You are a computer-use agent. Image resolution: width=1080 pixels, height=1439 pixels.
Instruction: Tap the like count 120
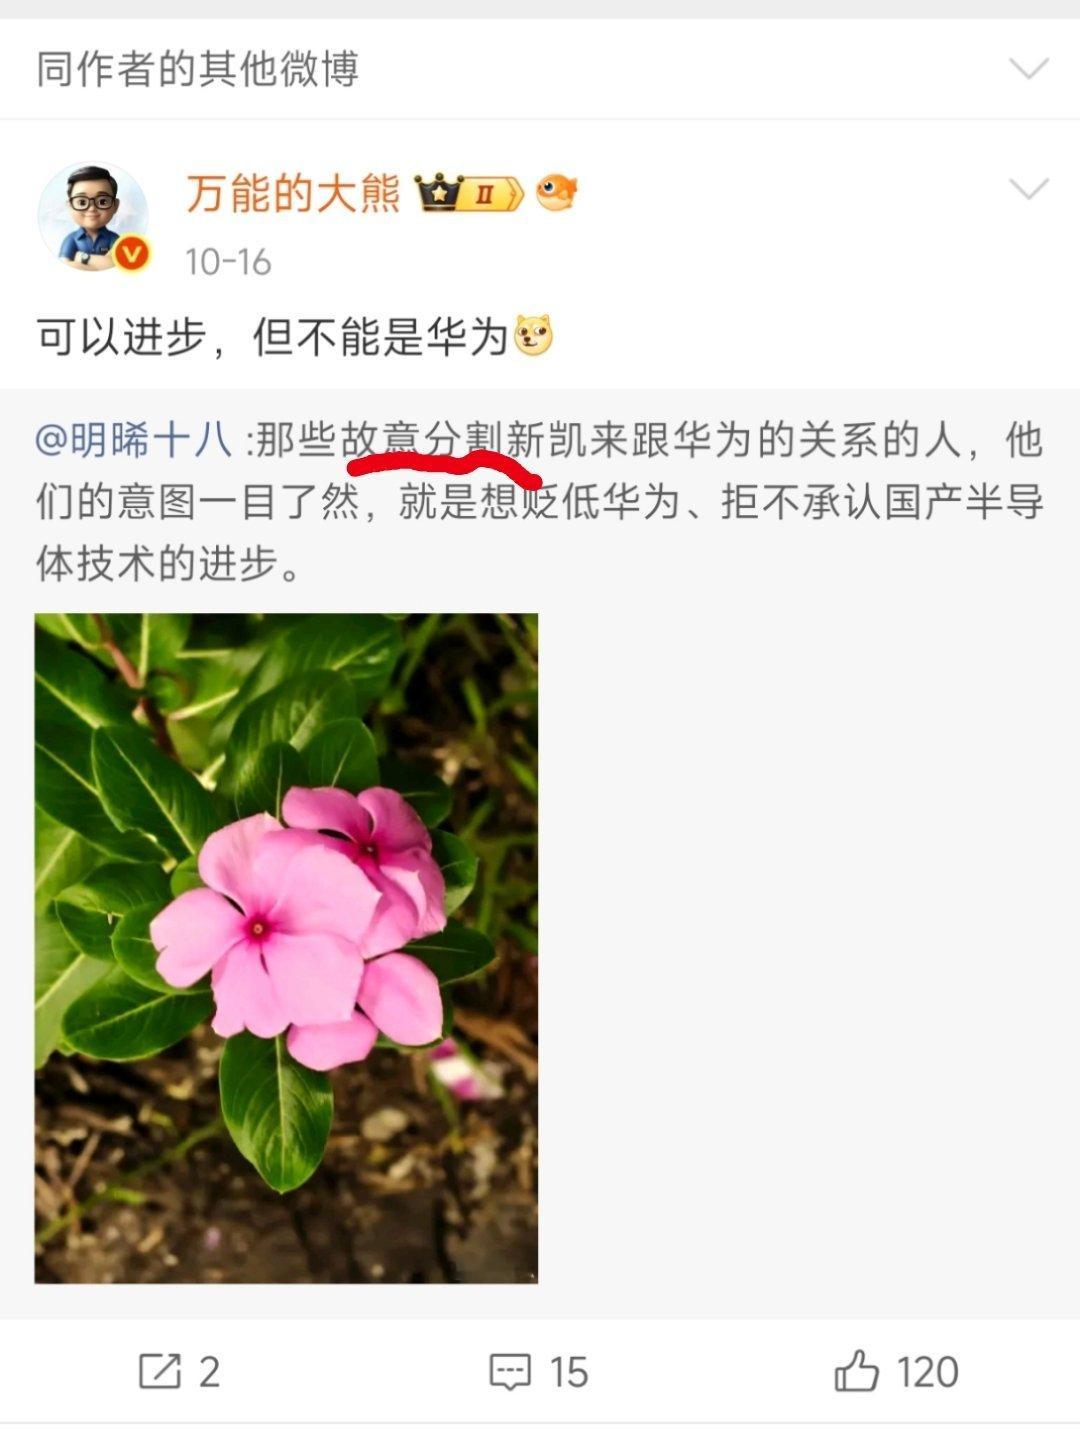coord(927,1372)
